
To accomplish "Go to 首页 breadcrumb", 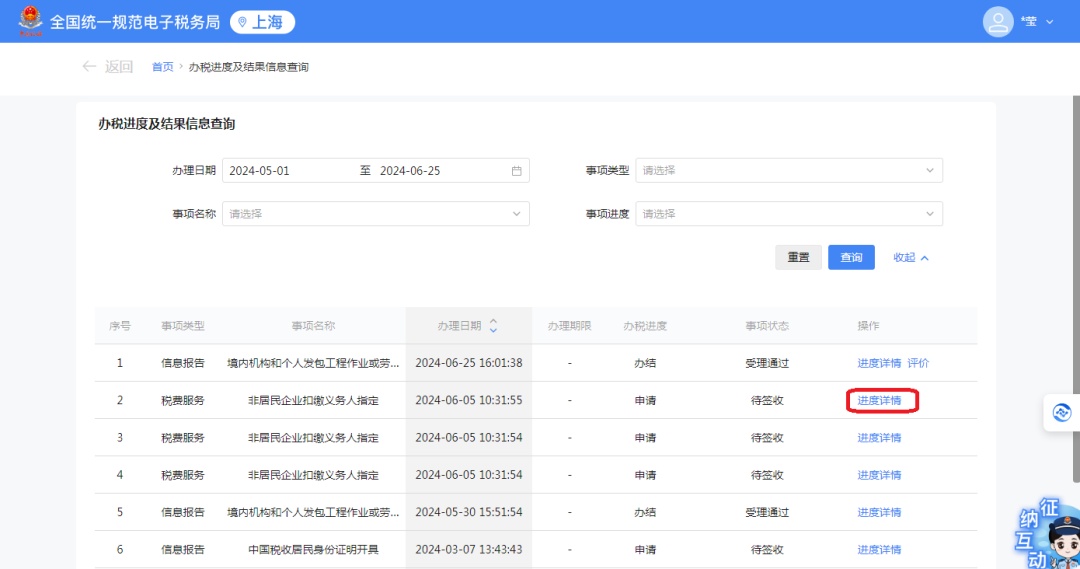I will [x=162, y=67].
